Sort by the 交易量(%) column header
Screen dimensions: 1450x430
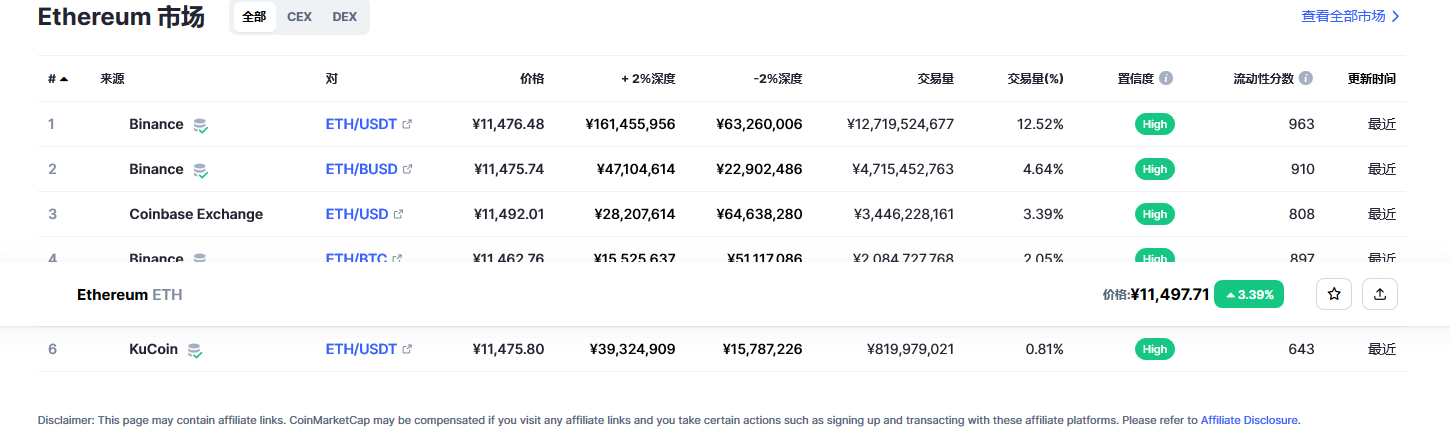tap(1034, 78)
